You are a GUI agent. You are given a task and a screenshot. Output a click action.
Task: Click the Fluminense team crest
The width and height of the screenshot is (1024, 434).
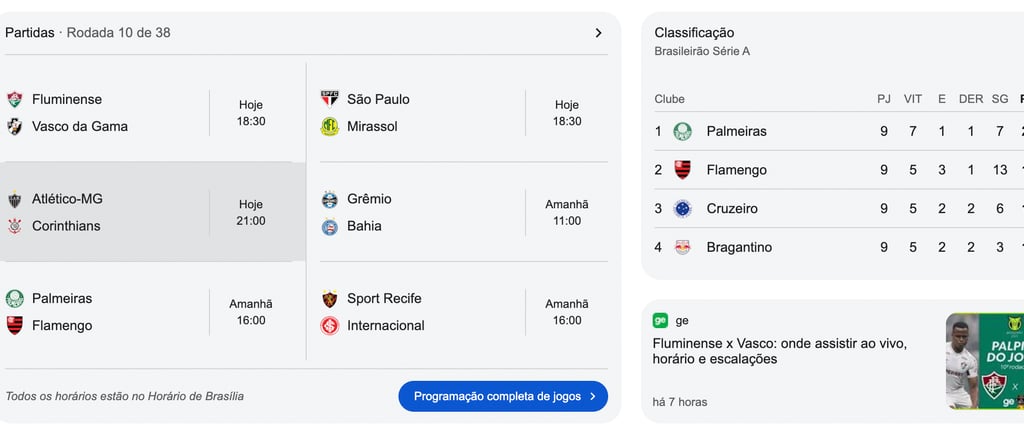tap(15, 99)
